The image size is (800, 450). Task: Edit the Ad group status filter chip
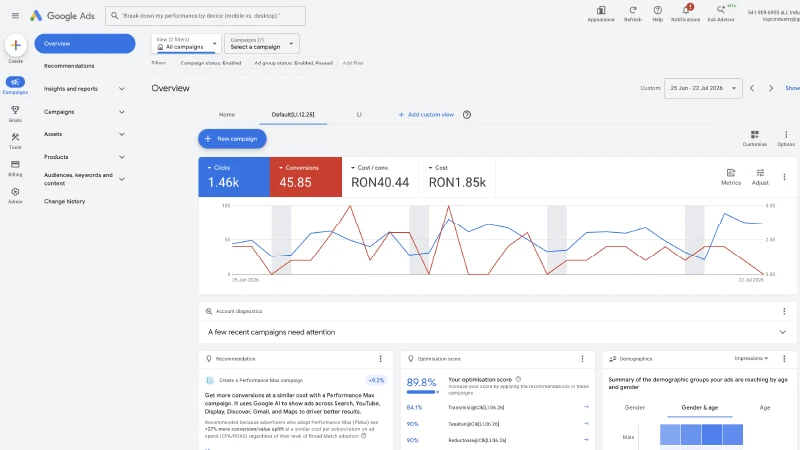coord(293,63)
